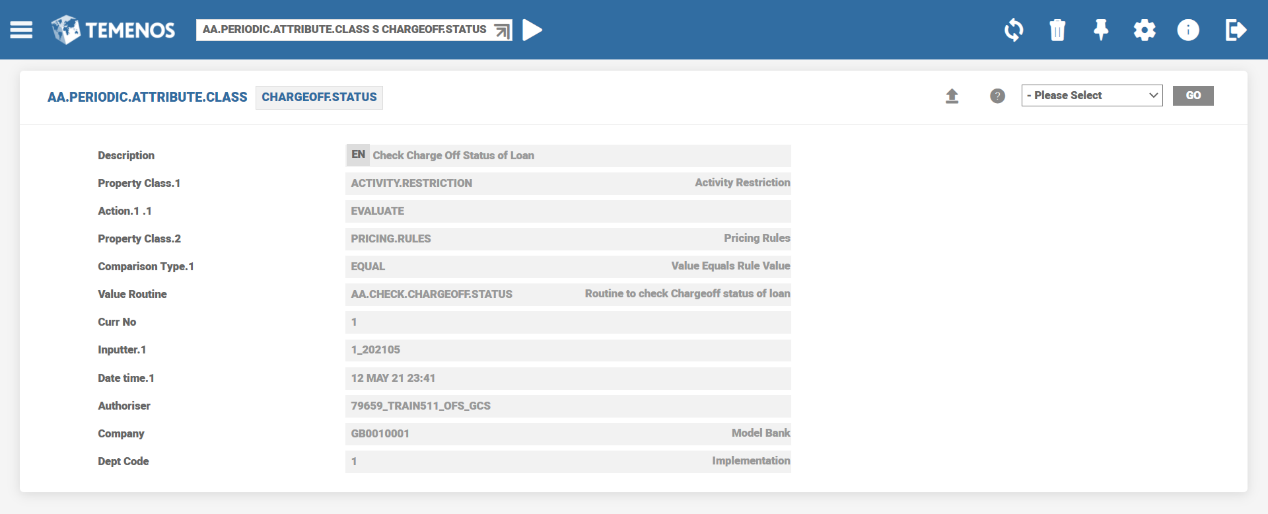The height and width of the screenshot is (514, 1268).
Task: Click the Value Routine field value
Action: tap(431, 294)
